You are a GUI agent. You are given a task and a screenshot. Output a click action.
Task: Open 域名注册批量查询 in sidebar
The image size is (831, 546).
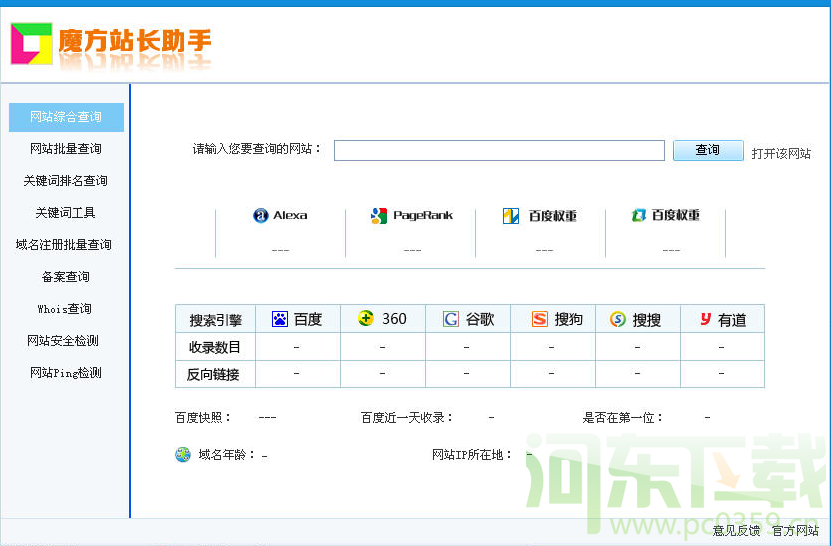(64, 245)
